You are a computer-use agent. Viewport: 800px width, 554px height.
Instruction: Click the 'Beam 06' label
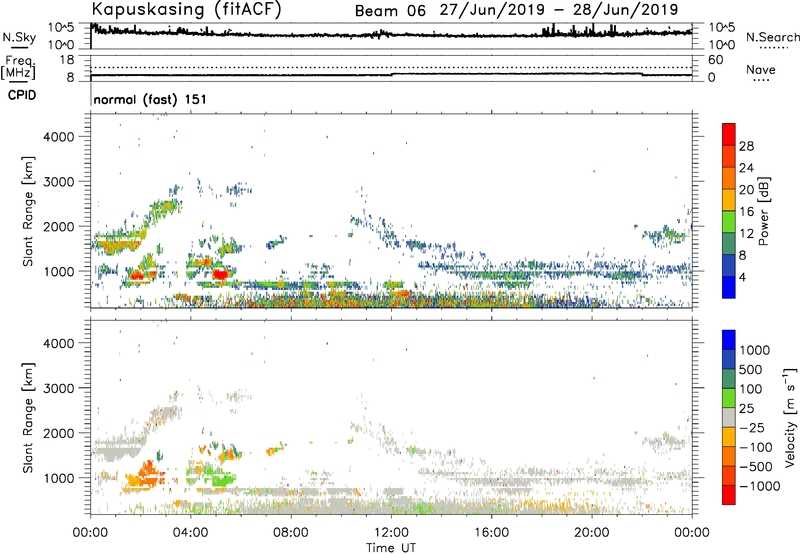click(x=390, y=11)
